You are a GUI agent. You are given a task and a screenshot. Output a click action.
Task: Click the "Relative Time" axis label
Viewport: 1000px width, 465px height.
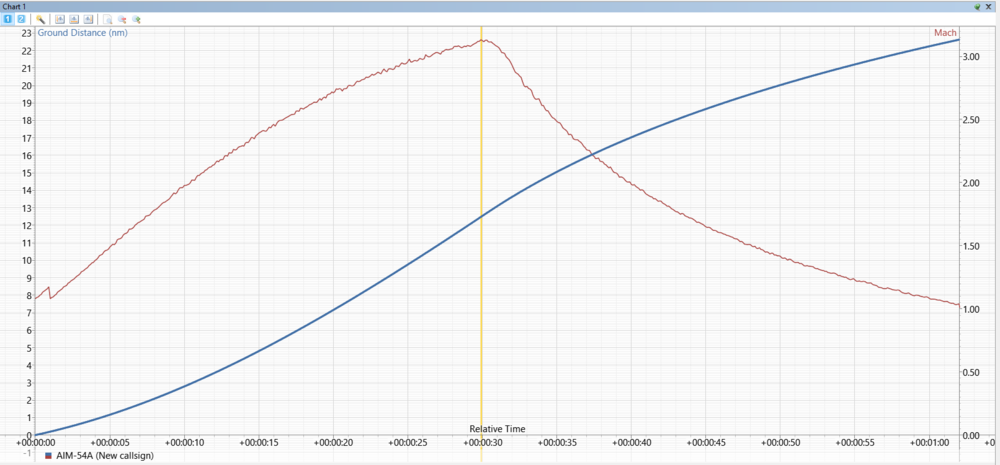point(497,429)
